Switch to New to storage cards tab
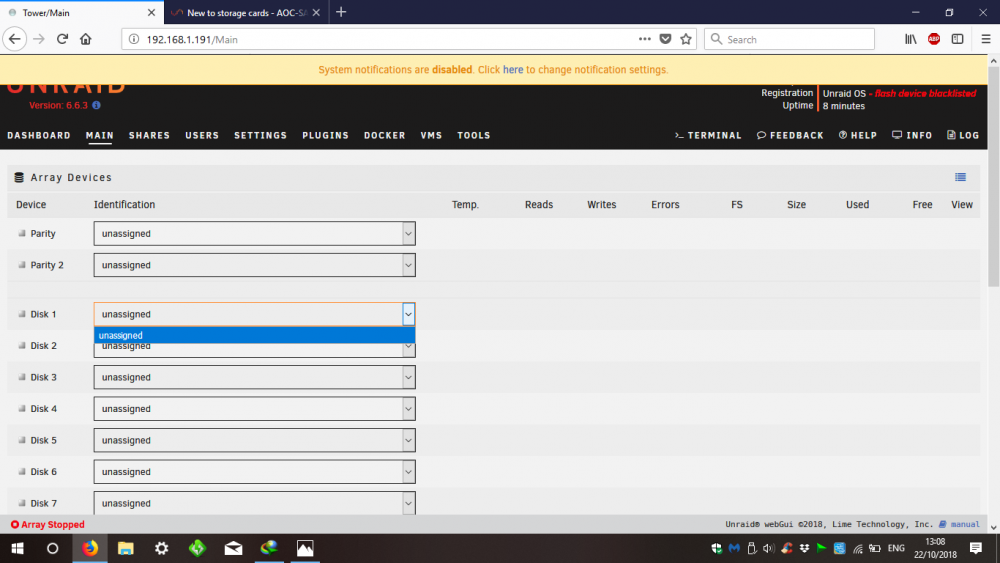 (246, 12)
